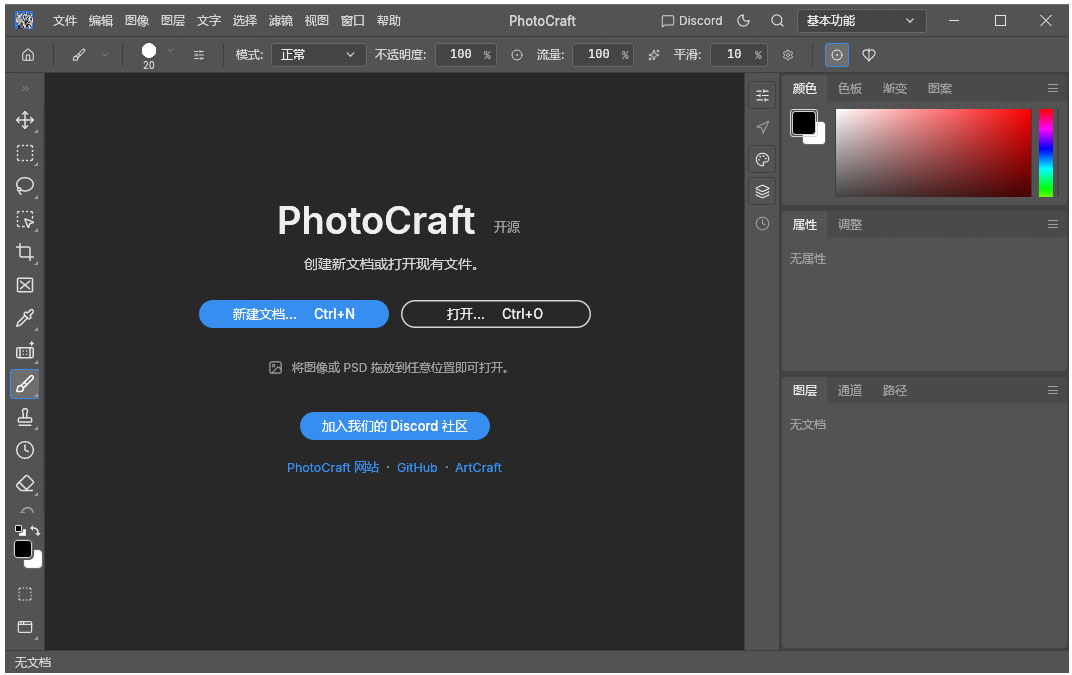Select the Spot Healing tool

pos(25,352)
